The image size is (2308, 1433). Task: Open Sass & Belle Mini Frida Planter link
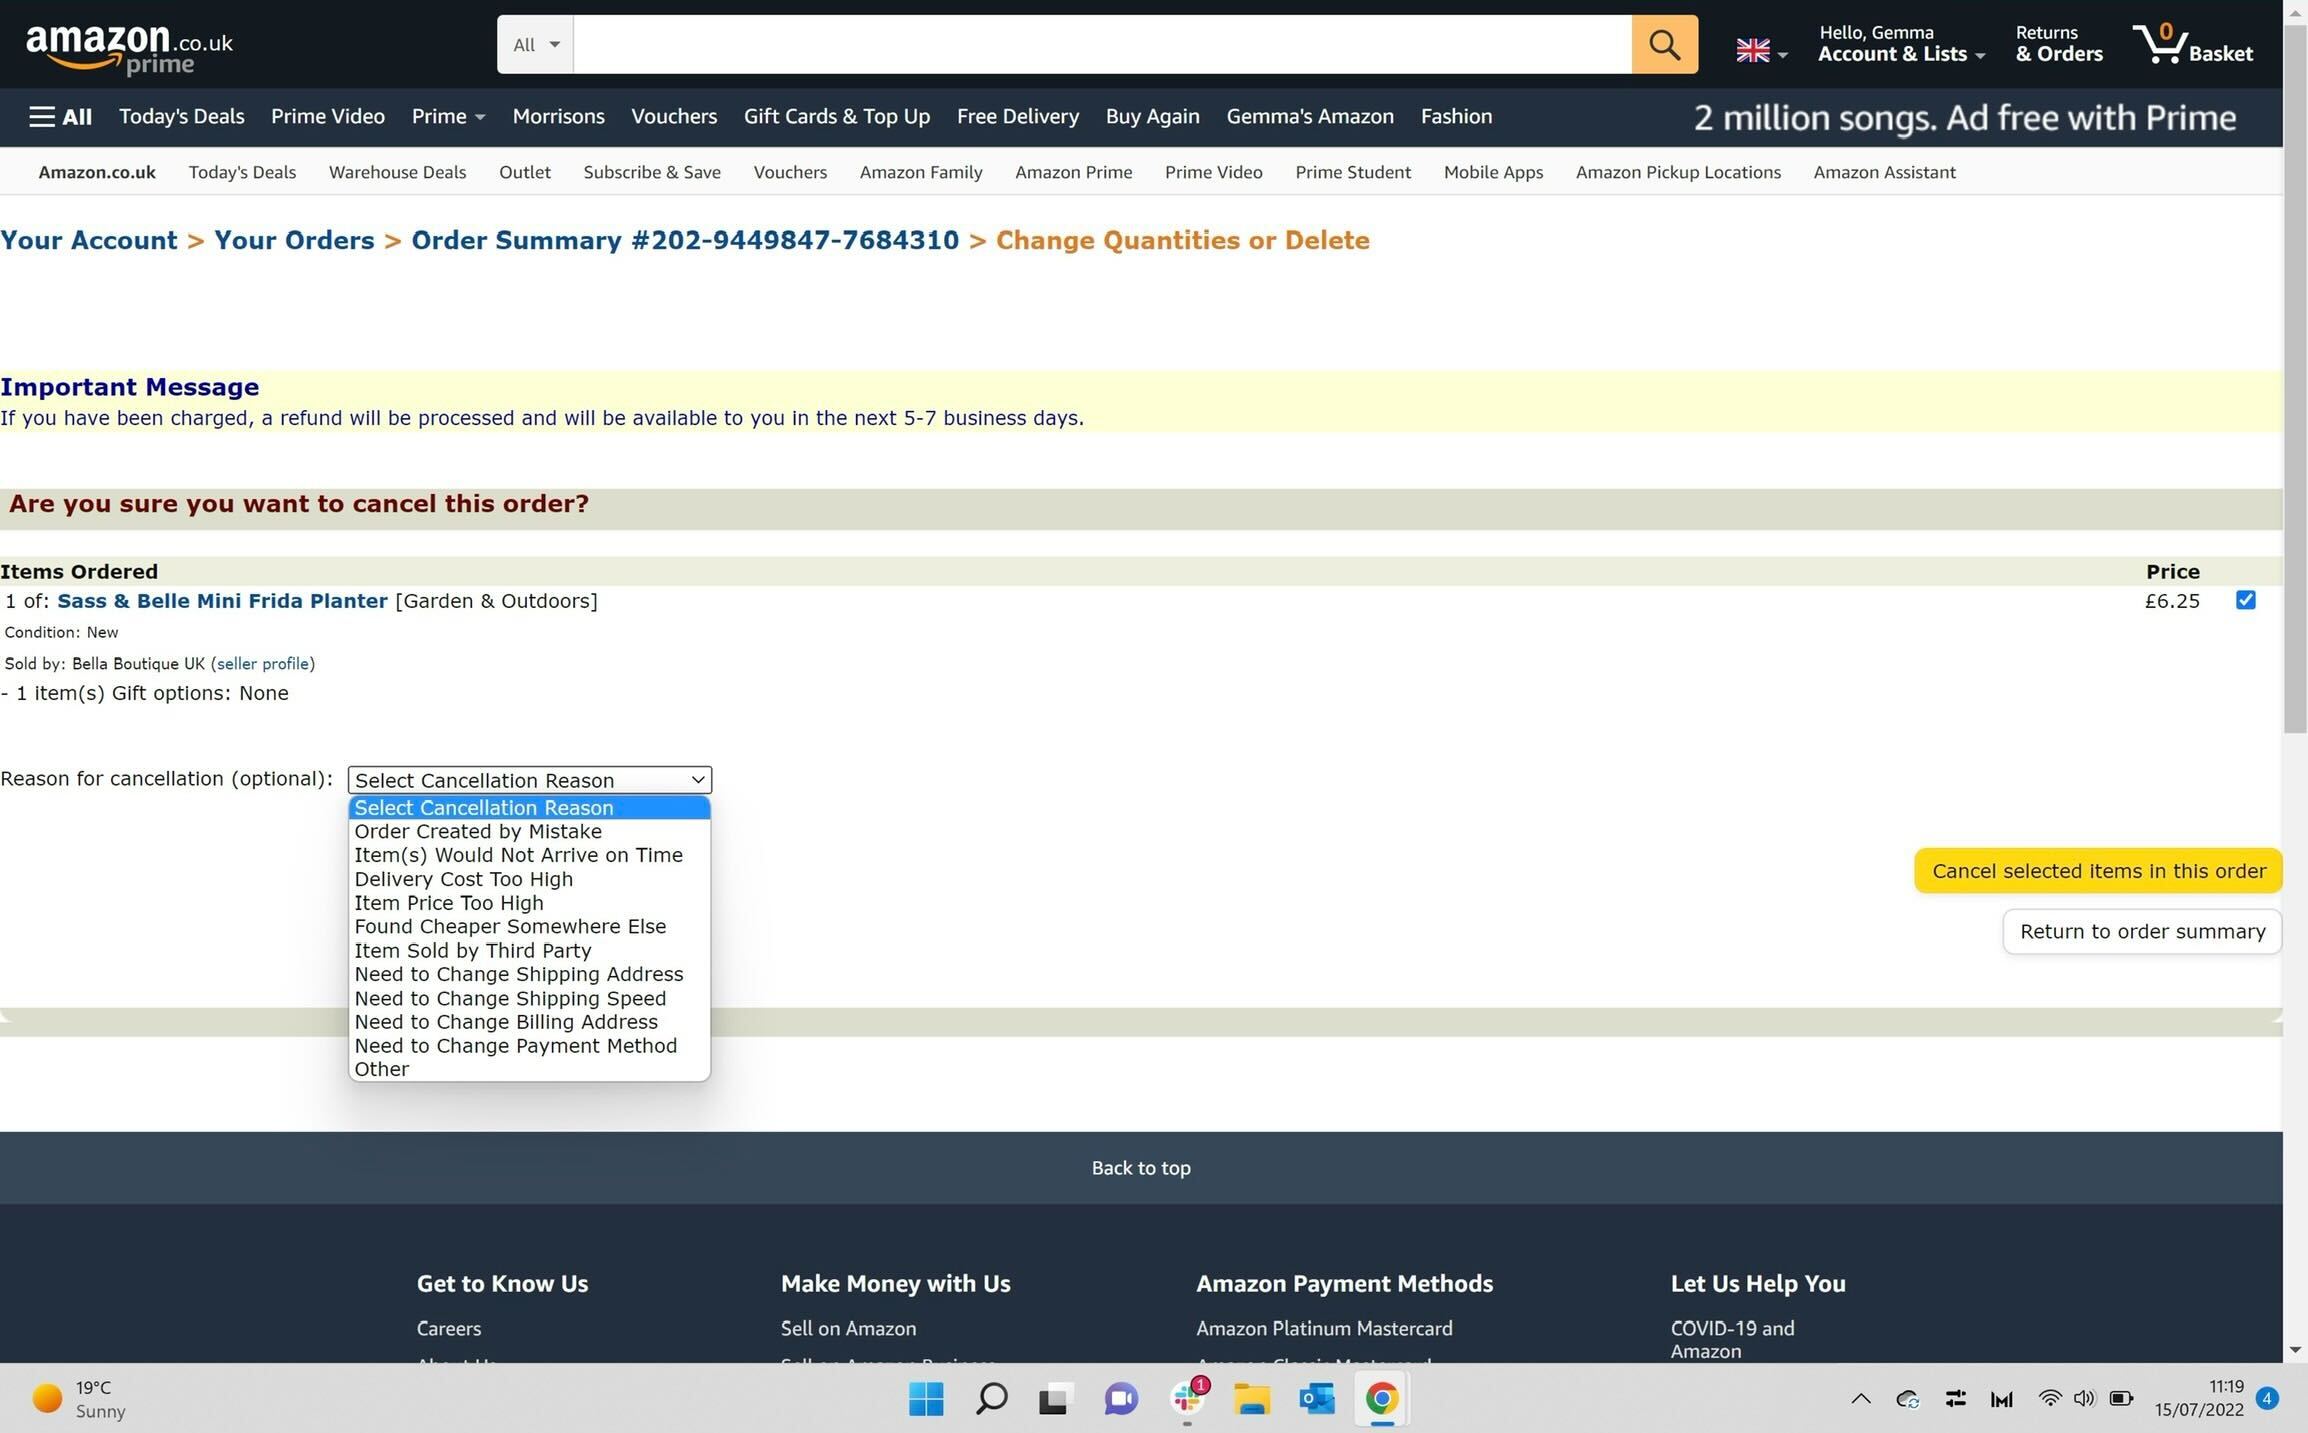(222, 601)
